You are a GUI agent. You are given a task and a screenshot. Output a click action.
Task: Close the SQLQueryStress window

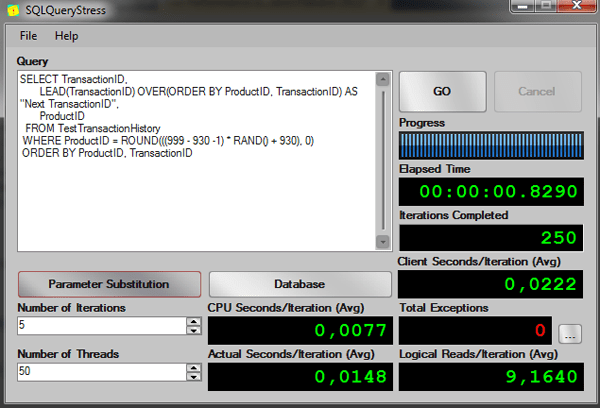577,6
